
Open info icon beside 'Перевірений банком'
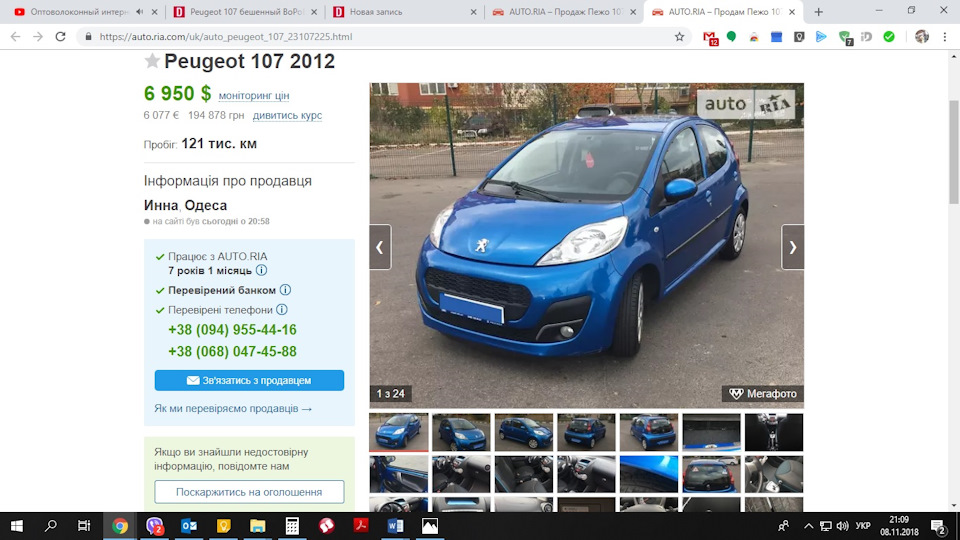285,290
